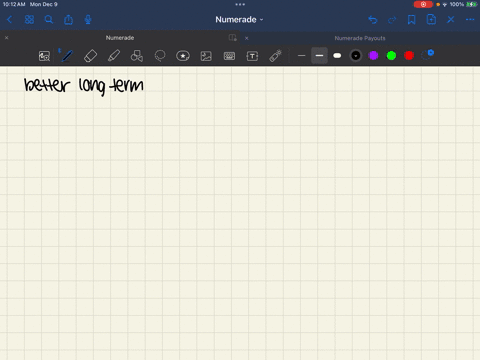Select the zoom window tool
The image size is (480, 360).
44,56
